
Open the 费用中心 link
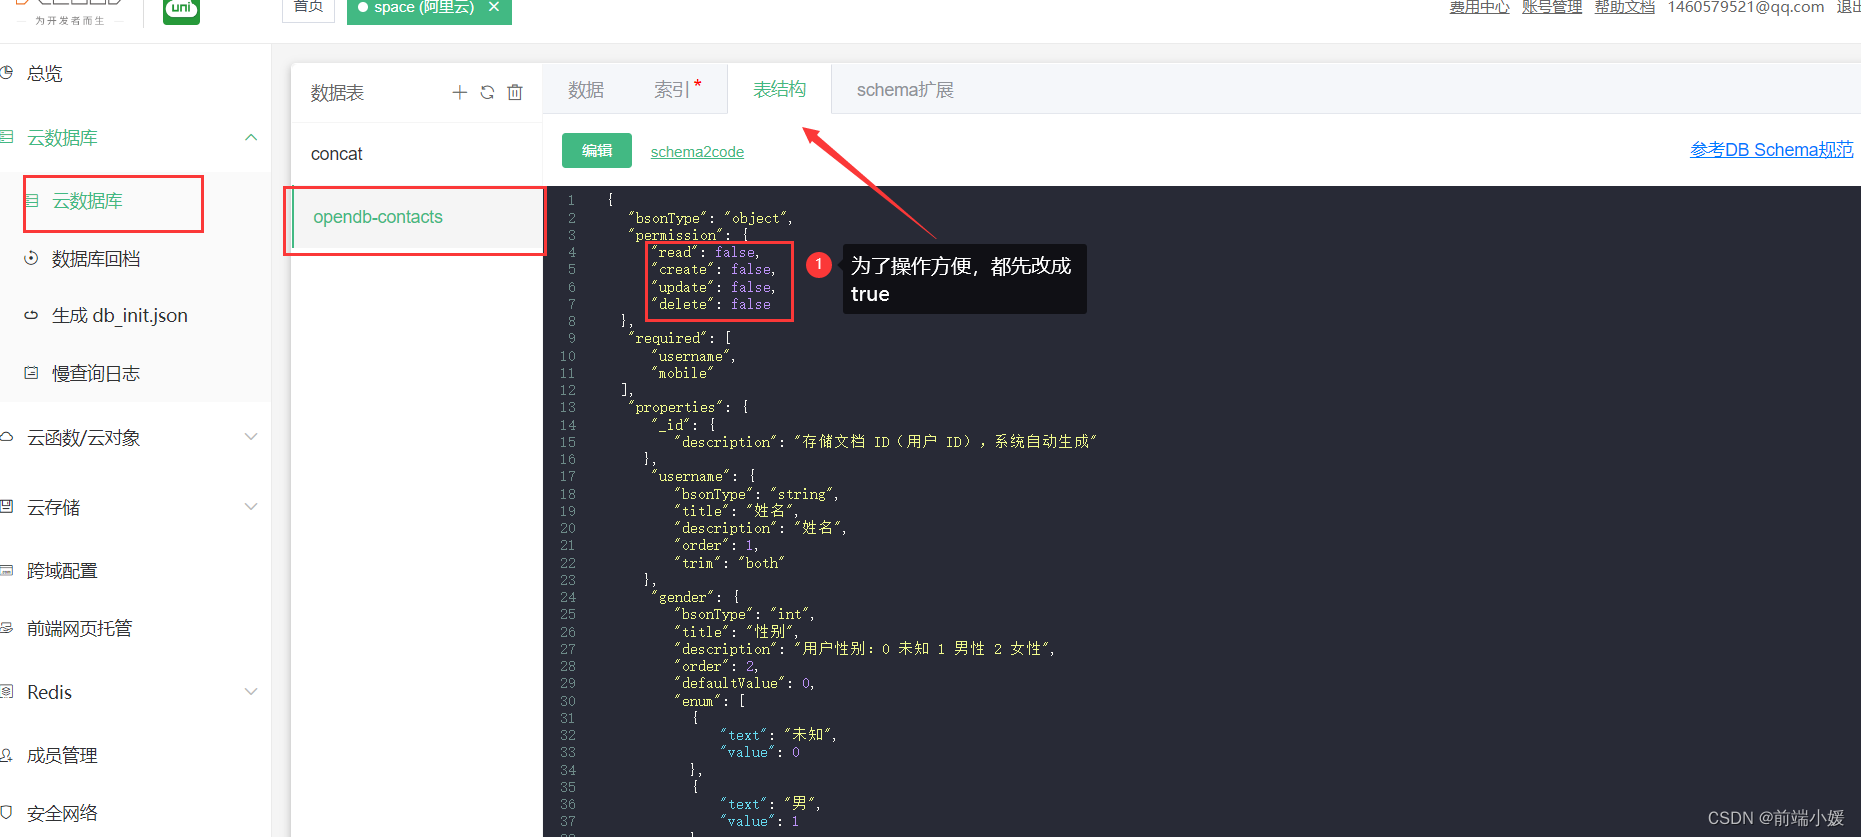pyautogui.click(x=1479, y=7)
